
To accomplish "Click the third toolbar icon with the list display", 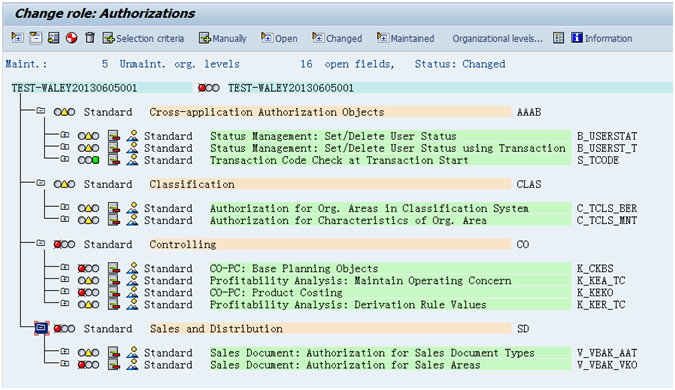I will (53, 38).
